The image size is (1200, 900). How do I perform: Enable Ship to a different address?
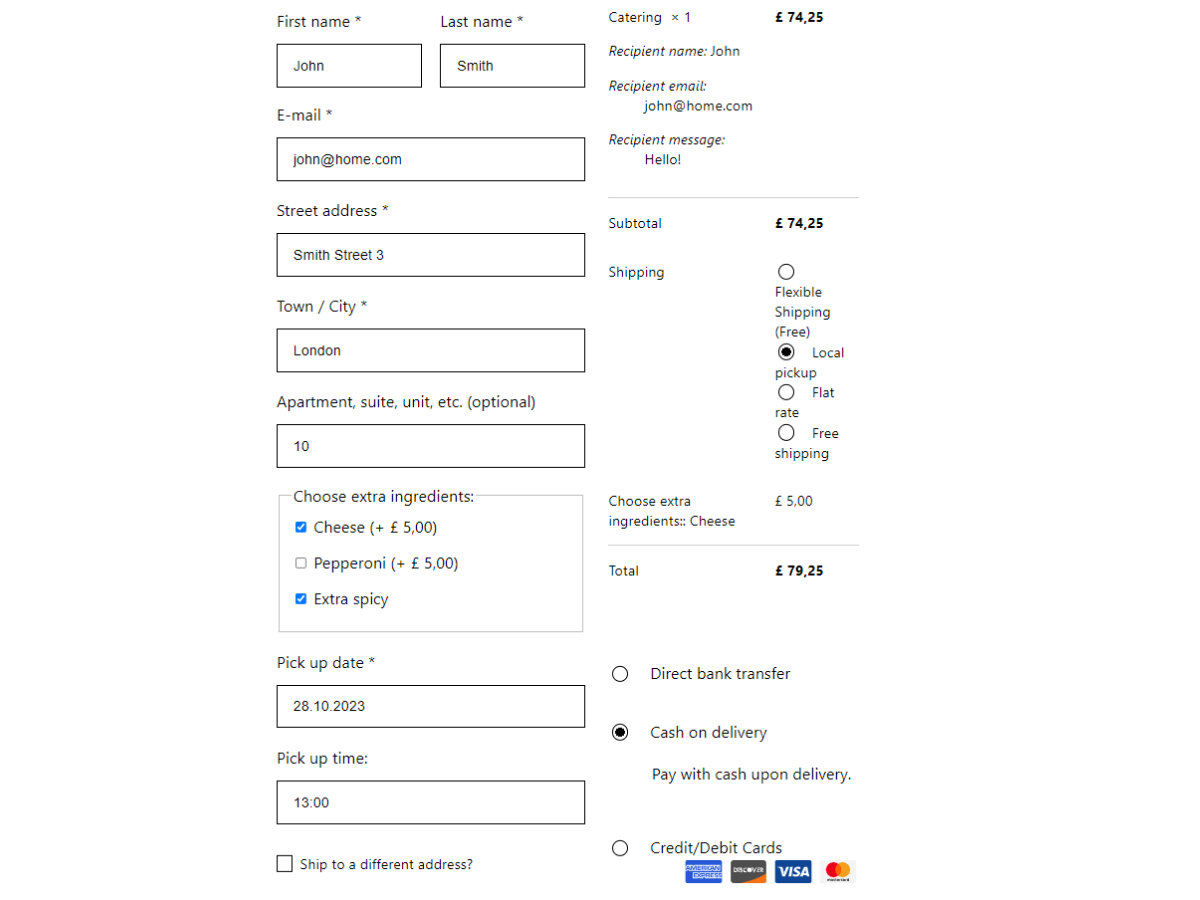[284, 864]
